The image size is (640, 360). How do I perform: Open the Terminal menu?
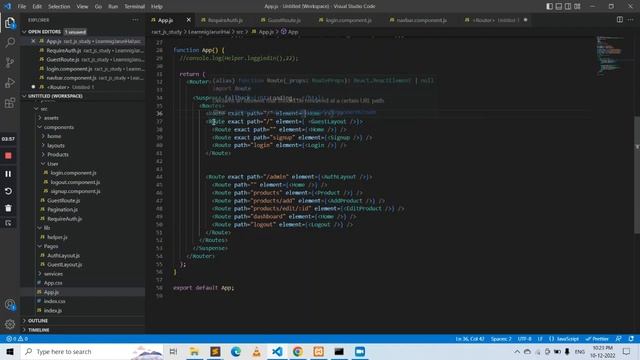pos(135,7)
